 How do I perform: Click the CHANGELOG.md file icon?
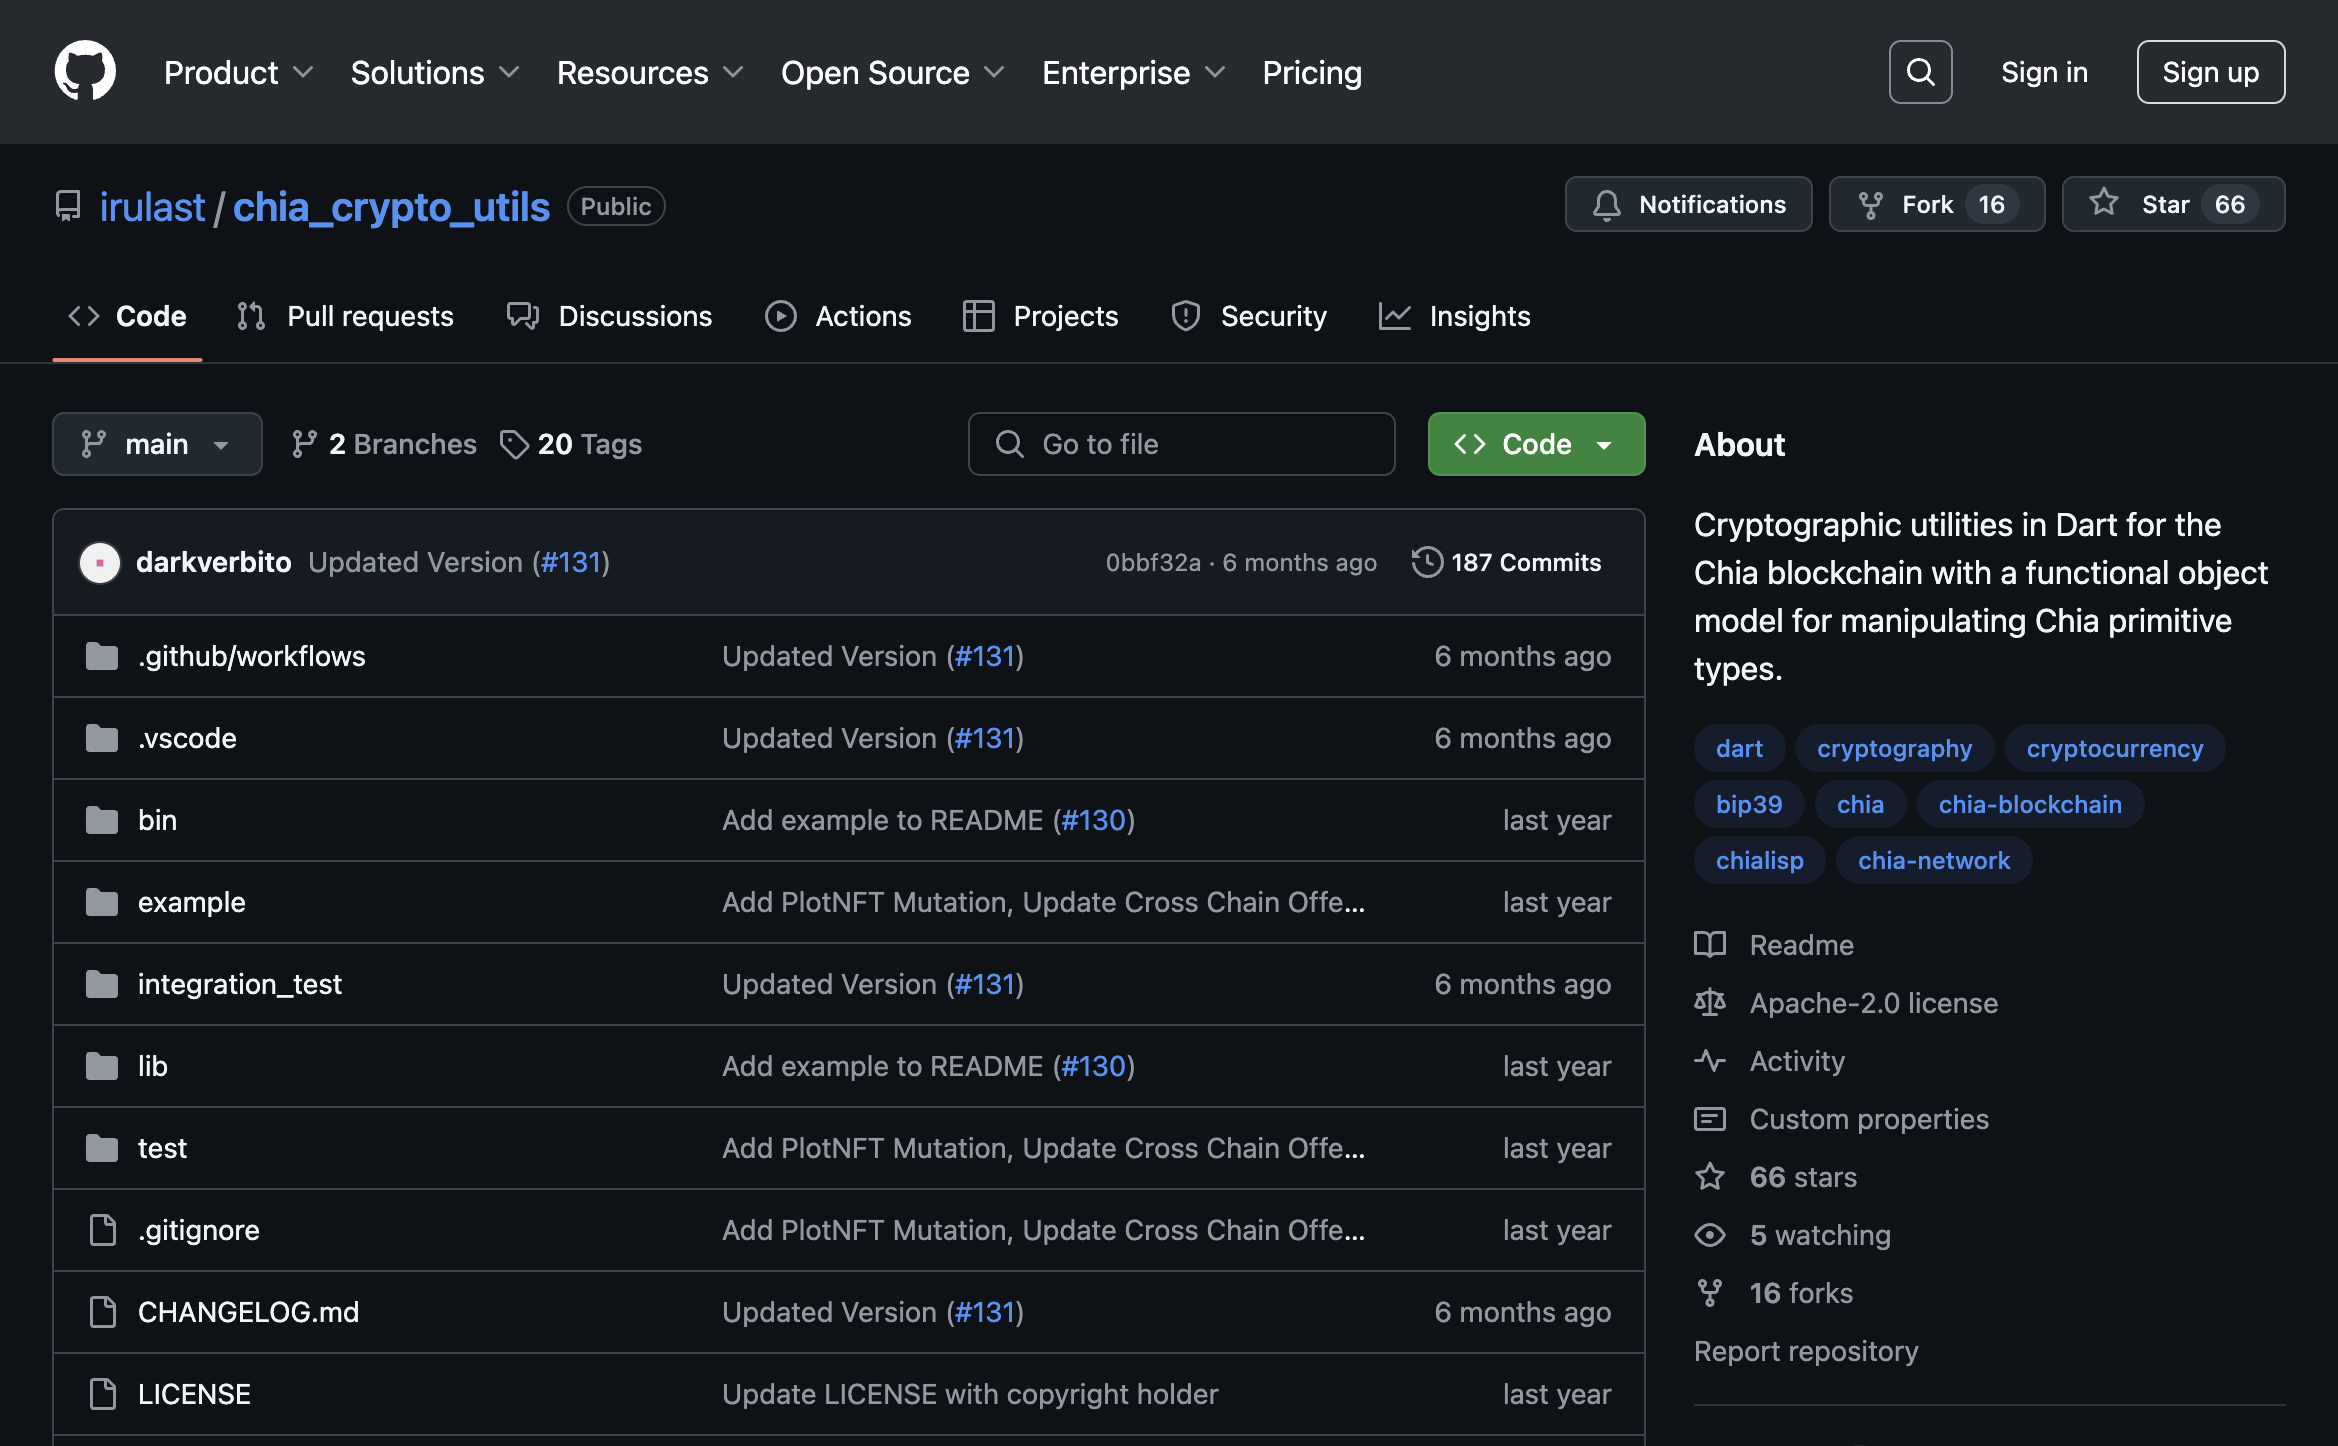click(102, 1312)
